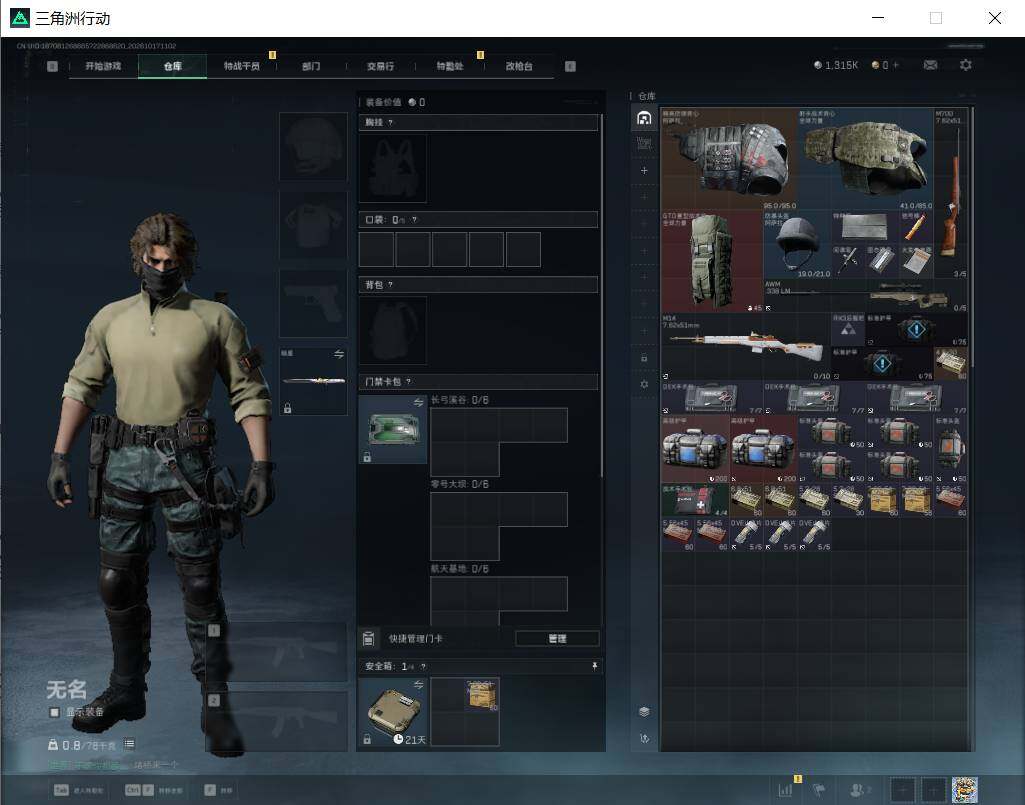This screenshot has width=1025, height=805.
Task: Click the player avatar in the bottom corner
Action: coord(964,790)
